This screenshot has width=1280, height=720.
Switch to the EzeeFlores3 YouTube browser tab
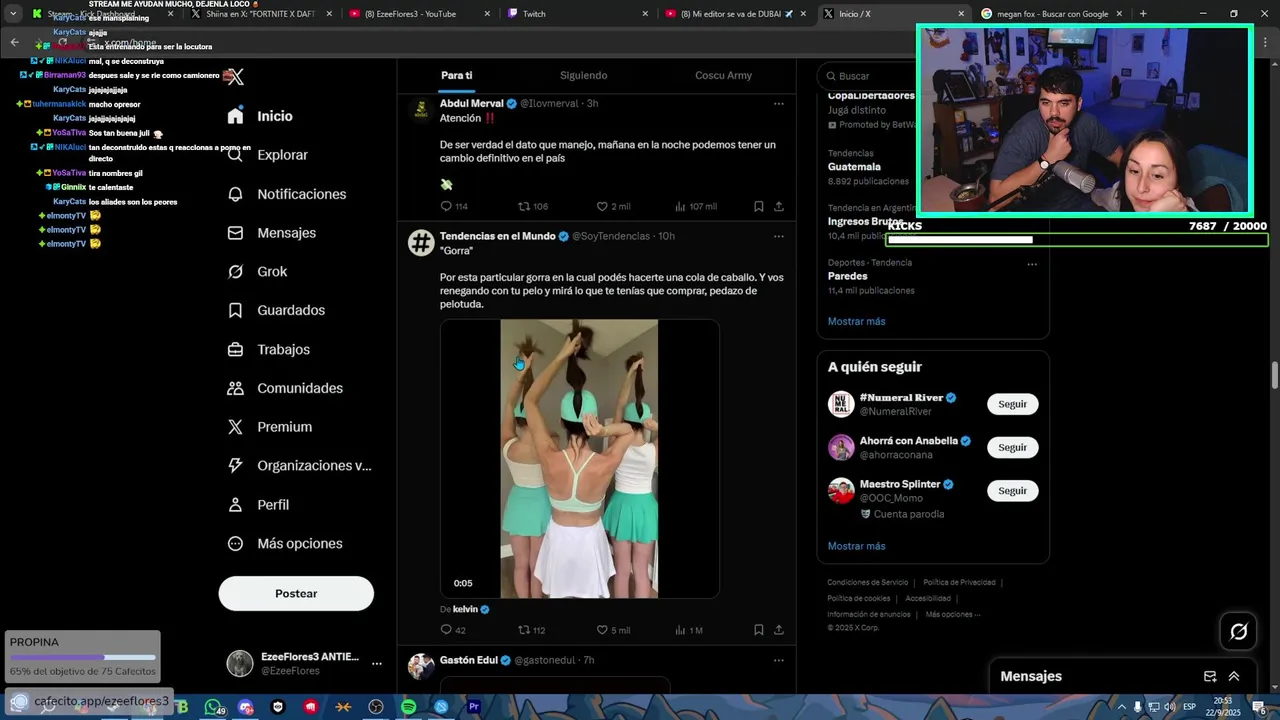(x=418, y=14)
